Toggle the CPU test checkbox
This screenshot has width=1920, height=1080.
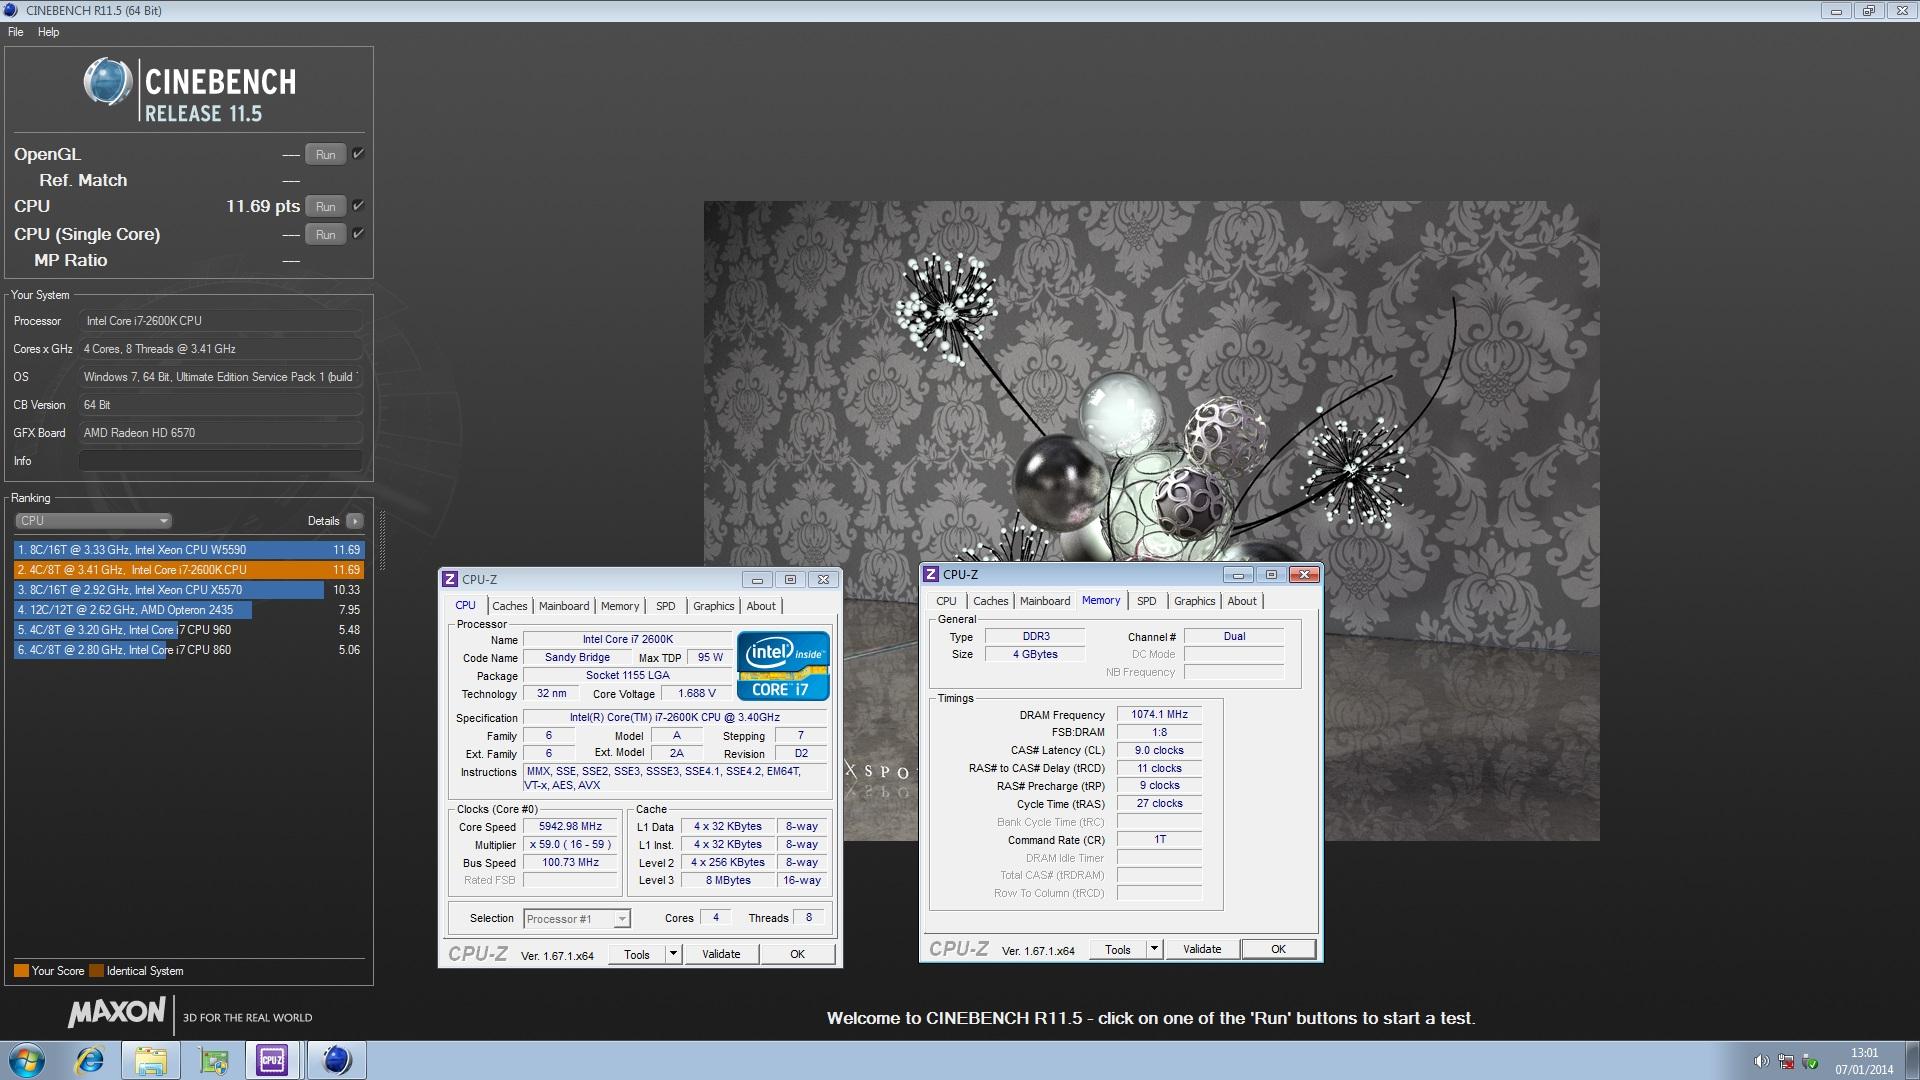coord(358,206)
